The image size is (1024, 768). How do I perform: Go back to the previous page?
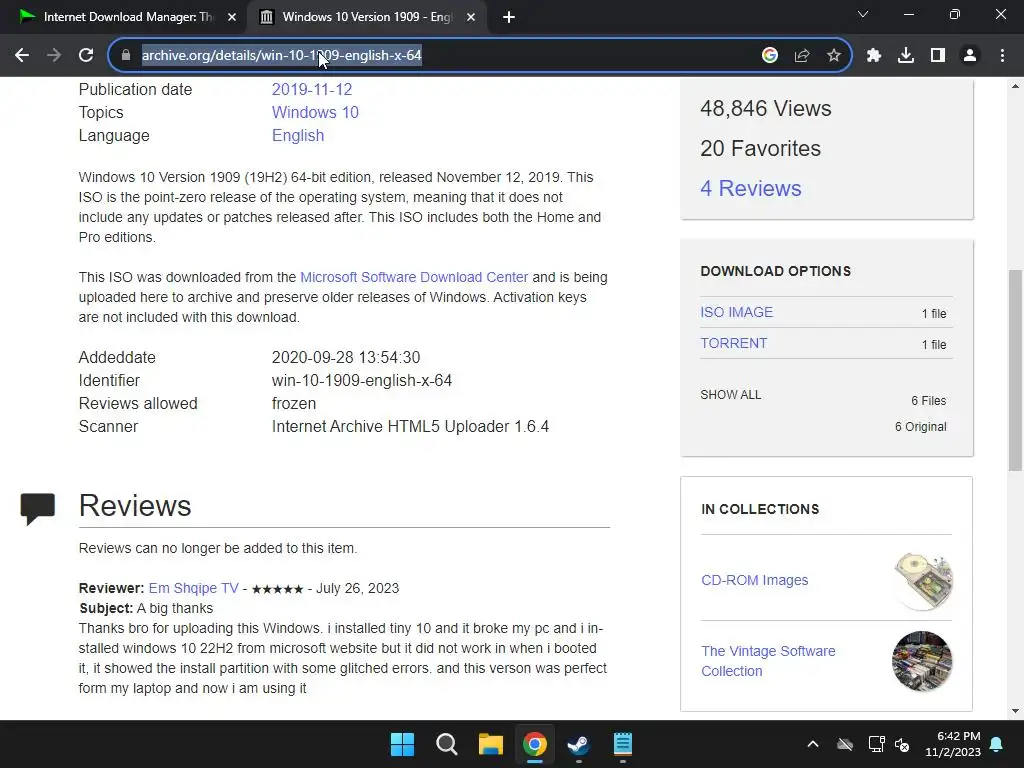[22, 56]
